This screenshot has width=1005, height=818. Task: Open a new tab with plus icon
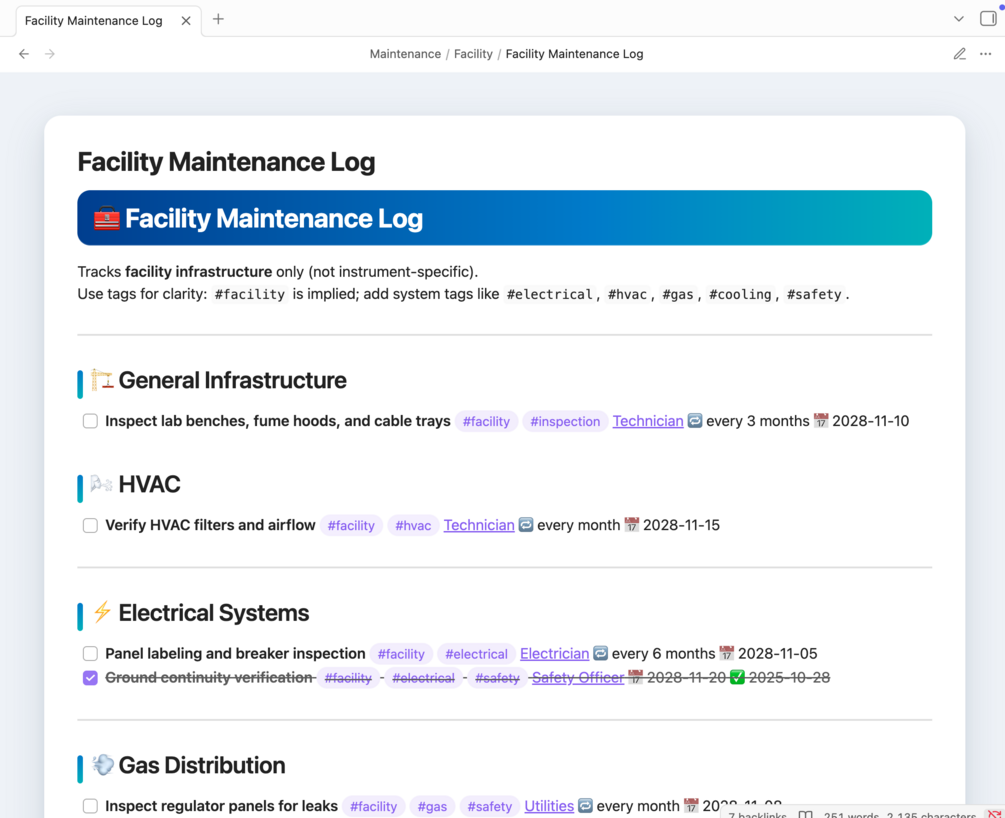pos(219,19)
